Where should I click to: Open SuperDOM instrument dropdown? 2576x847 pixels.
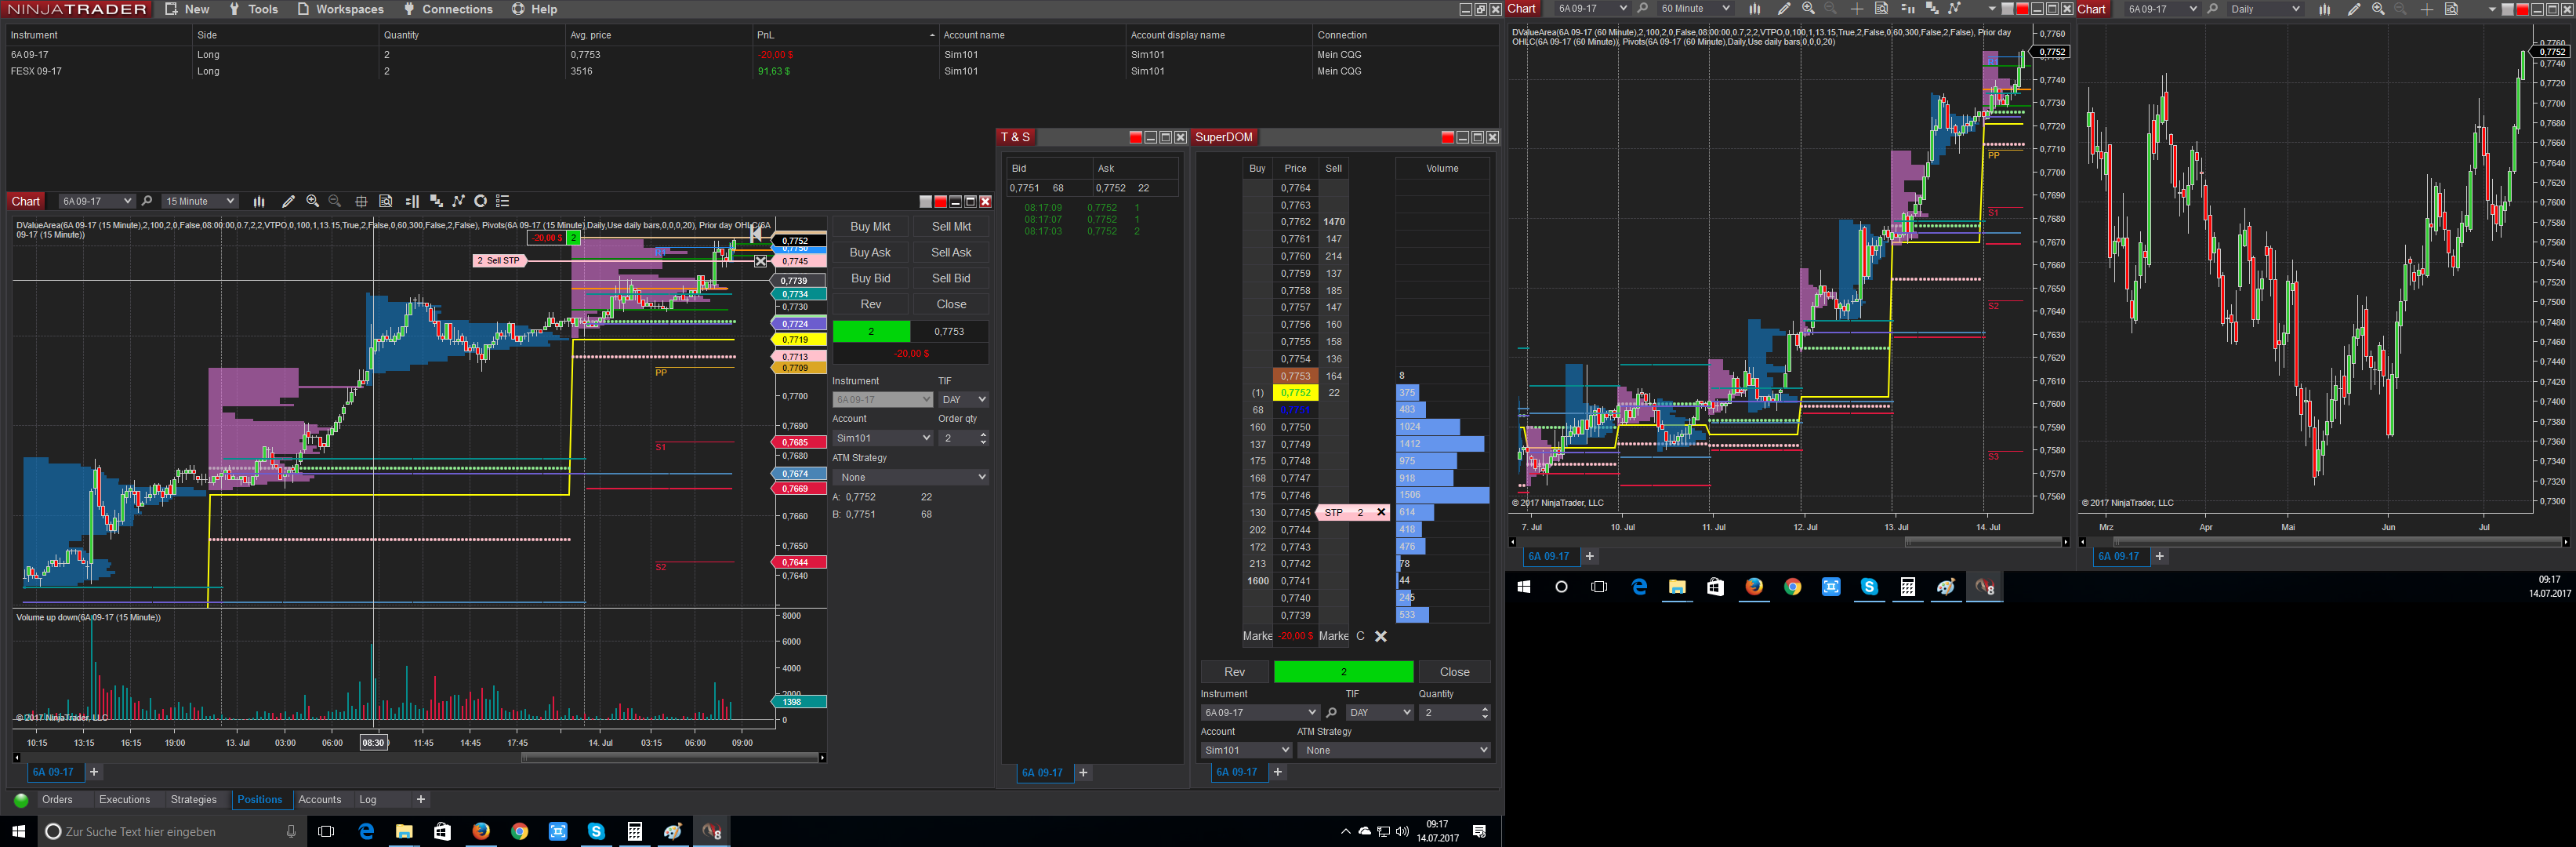pos(1260,713)
